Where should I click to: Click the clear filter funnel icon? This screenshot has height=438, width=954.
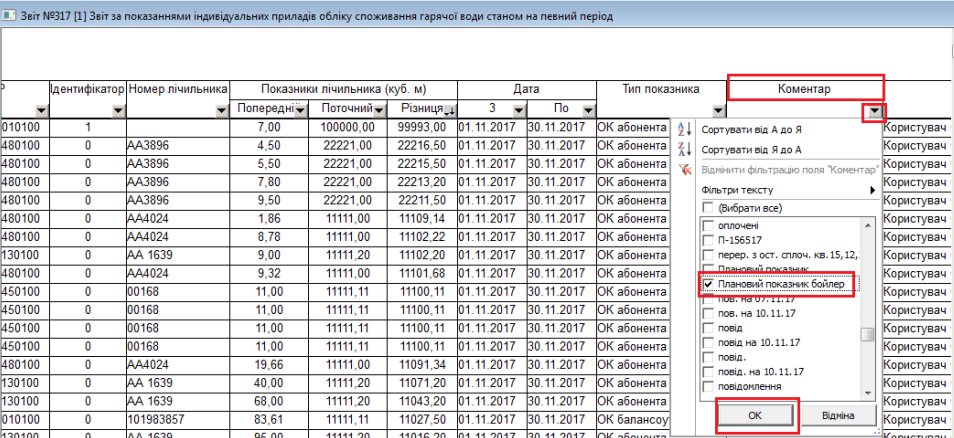pyautogui.click(x=684, y=169)
